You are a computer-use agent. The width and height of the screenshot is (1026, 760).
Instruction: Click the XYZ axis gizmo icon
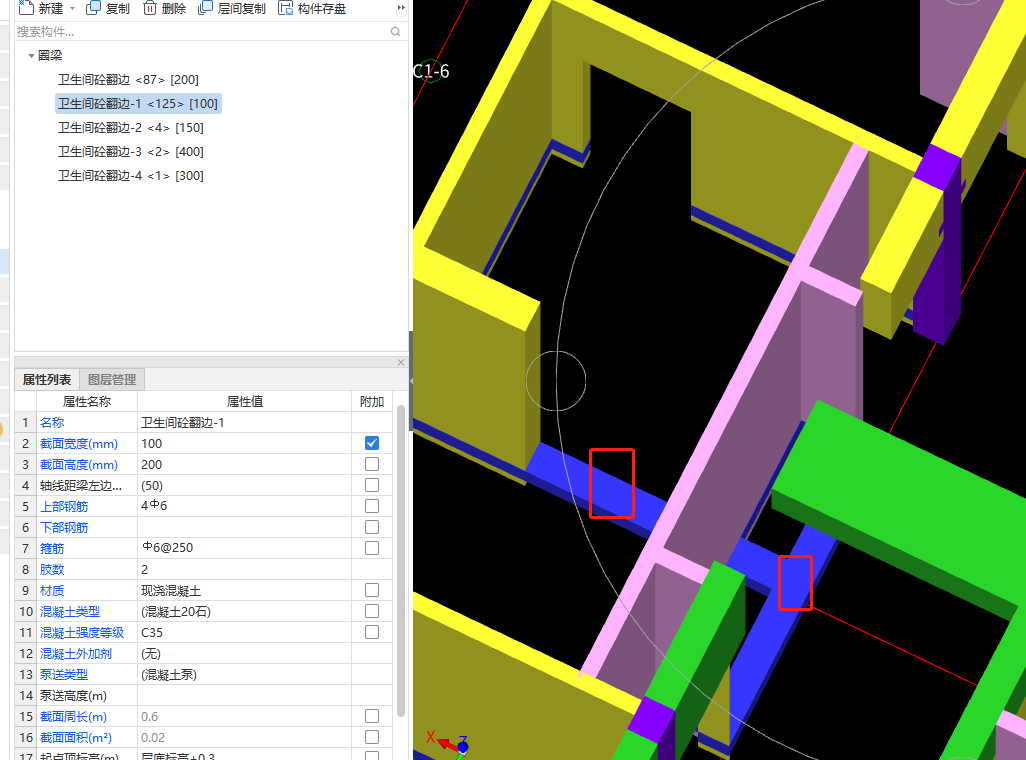pos(450,745)
